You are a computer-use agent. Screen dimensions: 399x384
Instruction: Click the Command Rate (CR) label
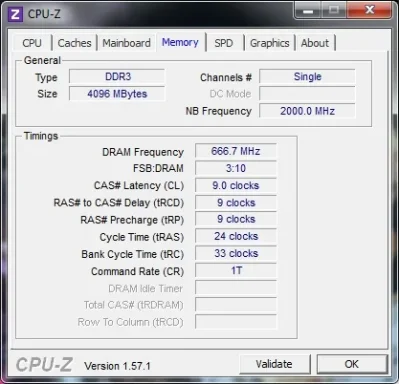coord(138,272)
